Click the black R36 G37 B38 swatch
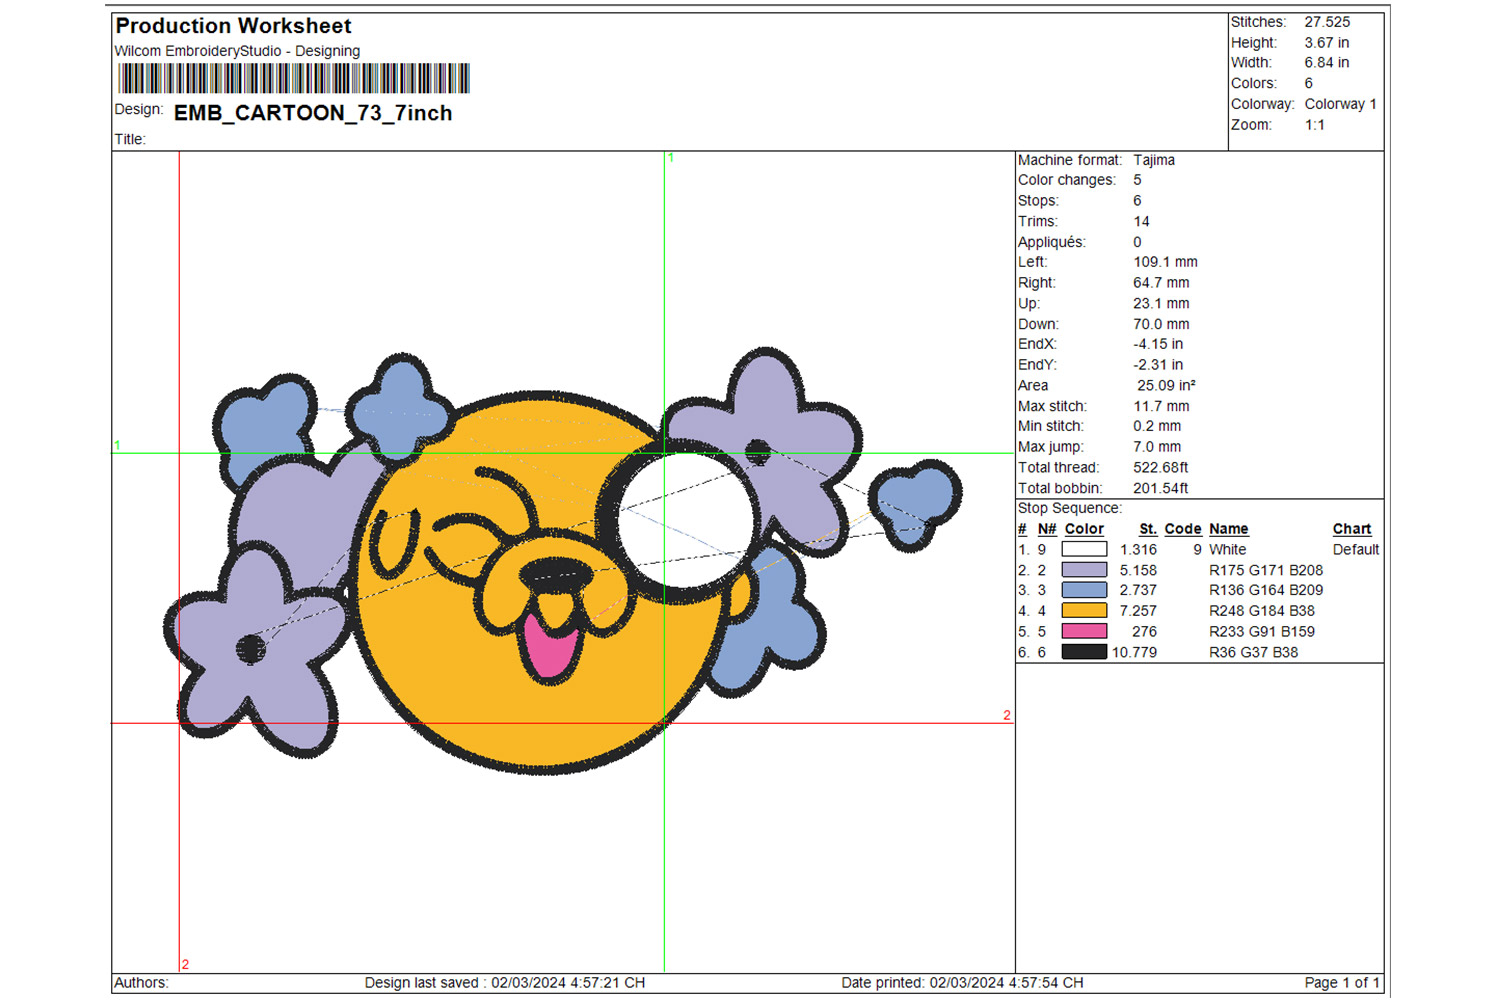 coord(1083,652)
